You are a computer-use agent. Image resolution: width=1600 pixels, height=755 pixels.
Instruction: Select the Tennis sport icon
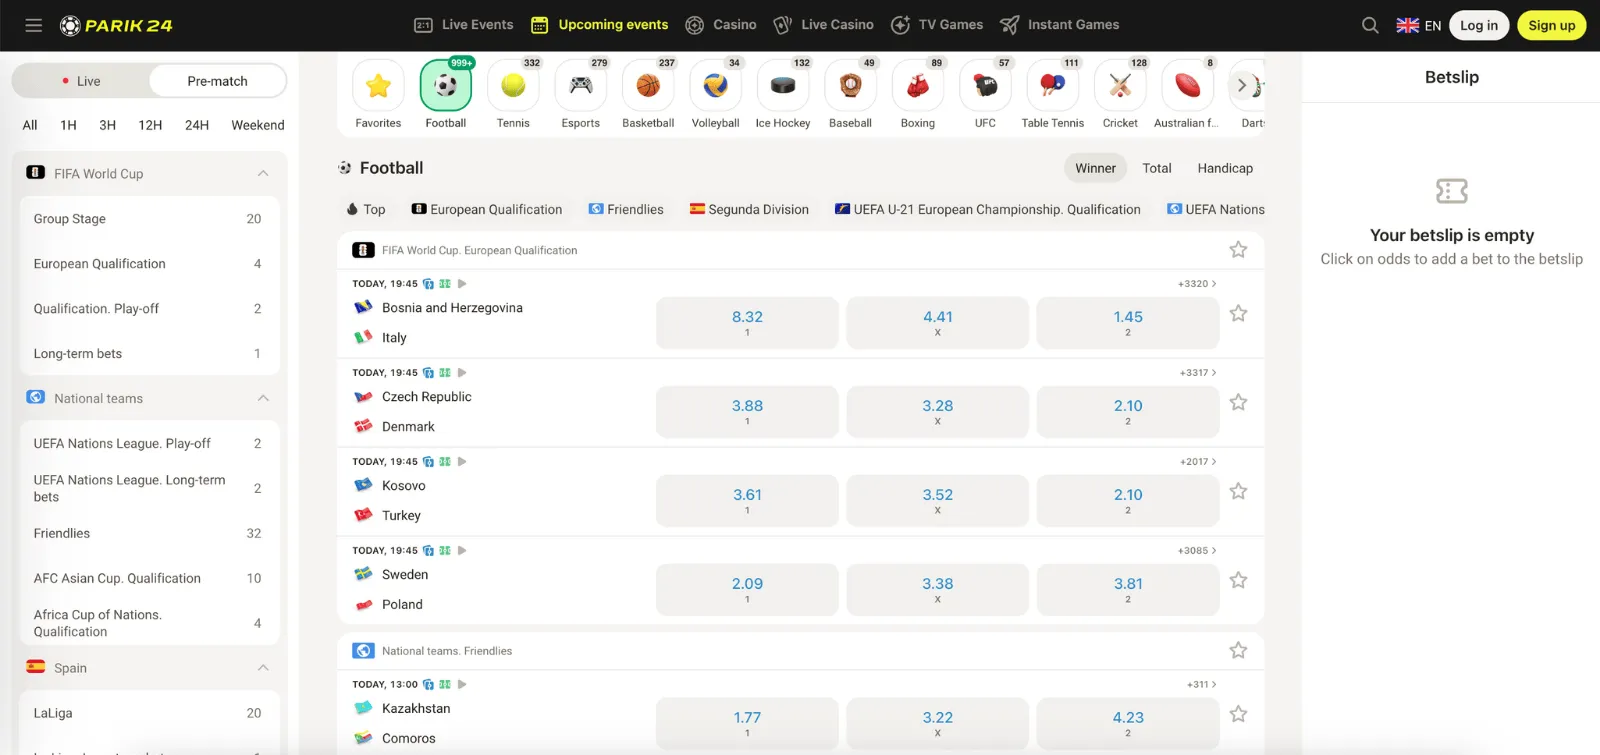click(x=513, y=87)
